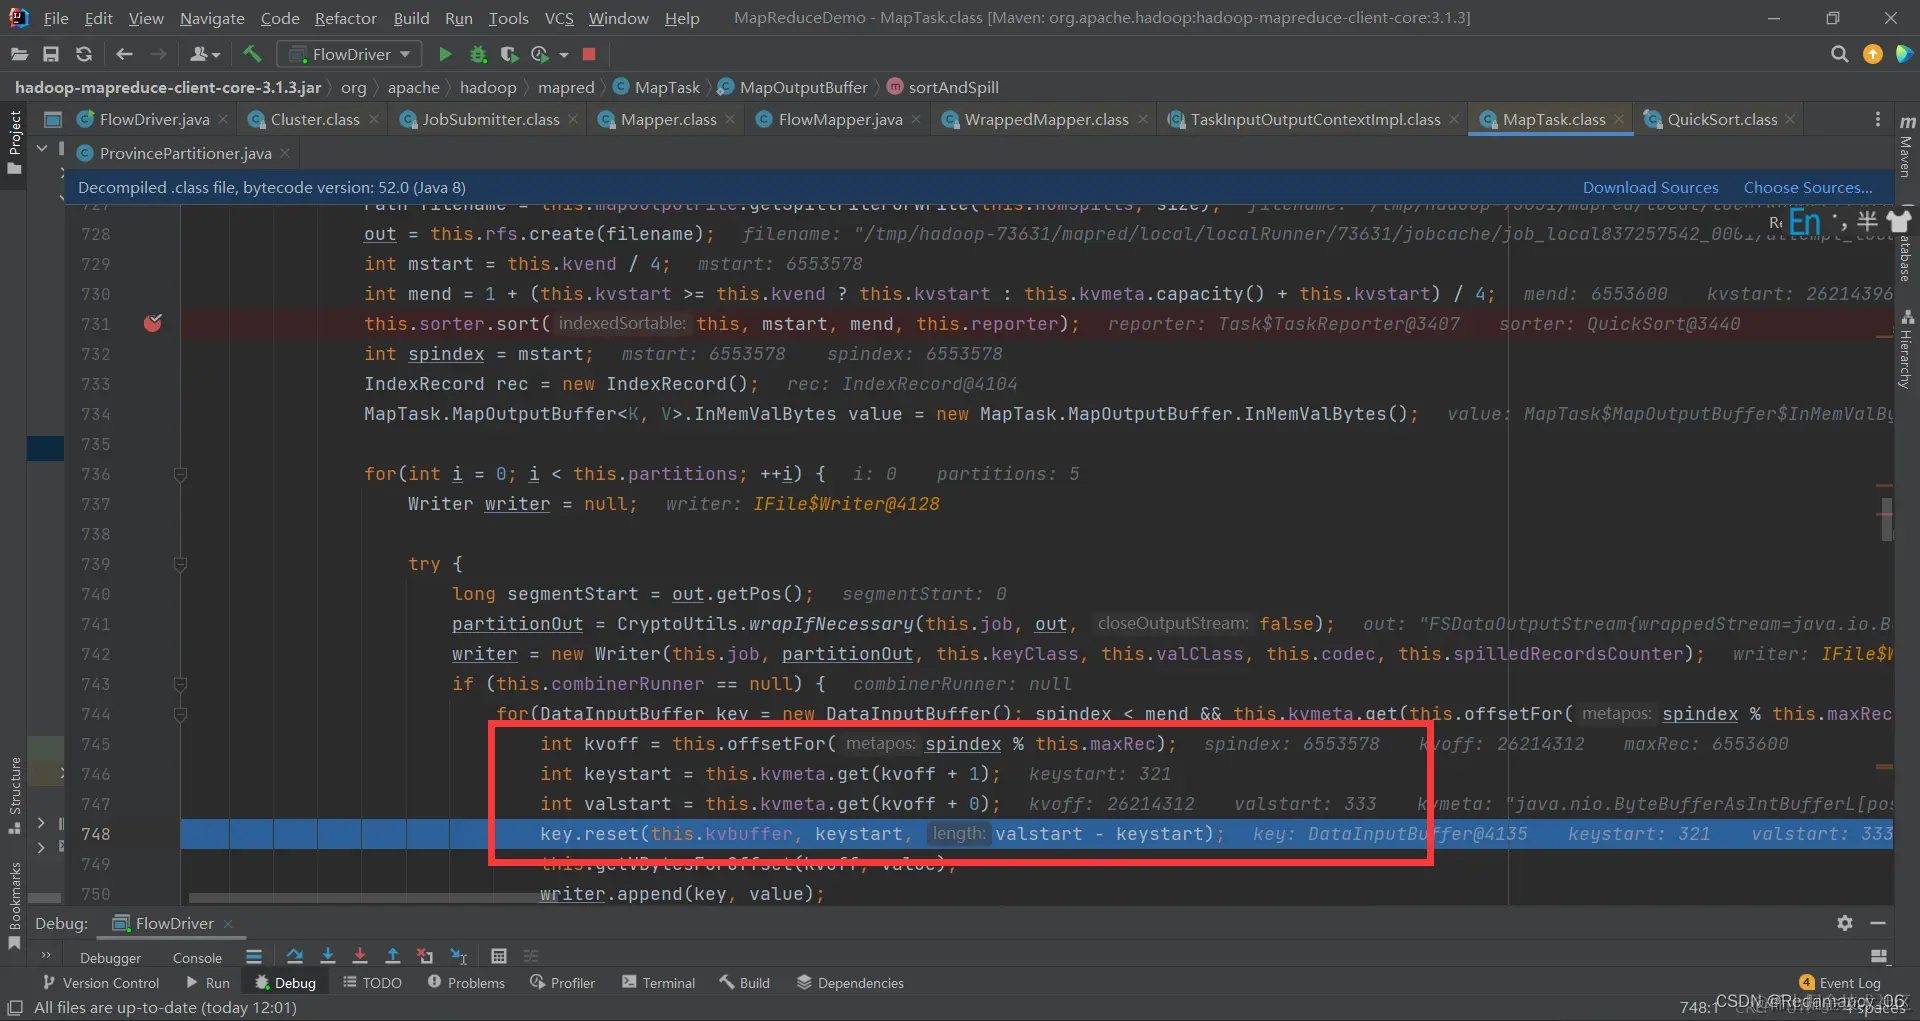Image resolution: width=1920 pixels, height=1021 pixels.
Task: Click Step Into in the debug toolbar
Action: [327, 956]
